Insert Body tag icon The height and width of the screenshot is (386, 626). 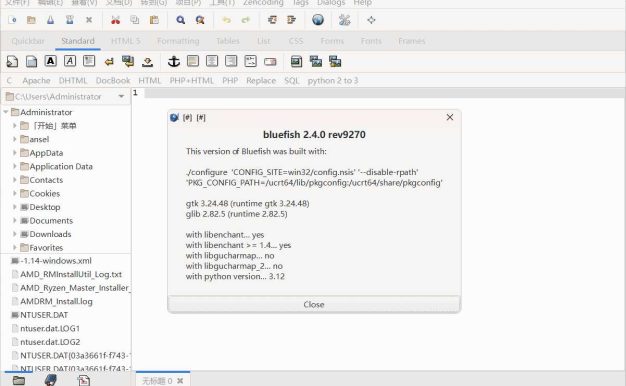(31, 61)
